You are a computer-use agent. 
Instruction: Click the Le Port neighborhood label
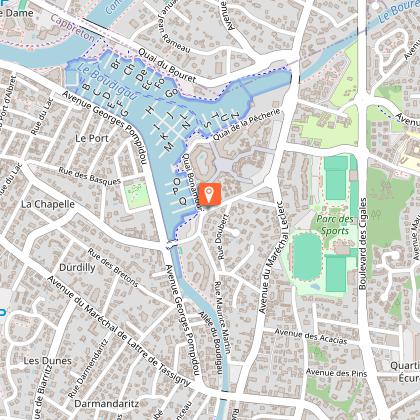(x=92, y=138)
